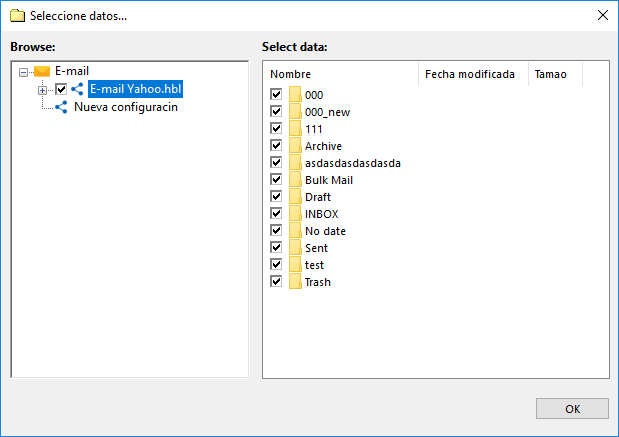Uncheck the Draft folder checkbox
This screenshot has width=619, height=437.
pyautogui.click(x=276, y=197)
